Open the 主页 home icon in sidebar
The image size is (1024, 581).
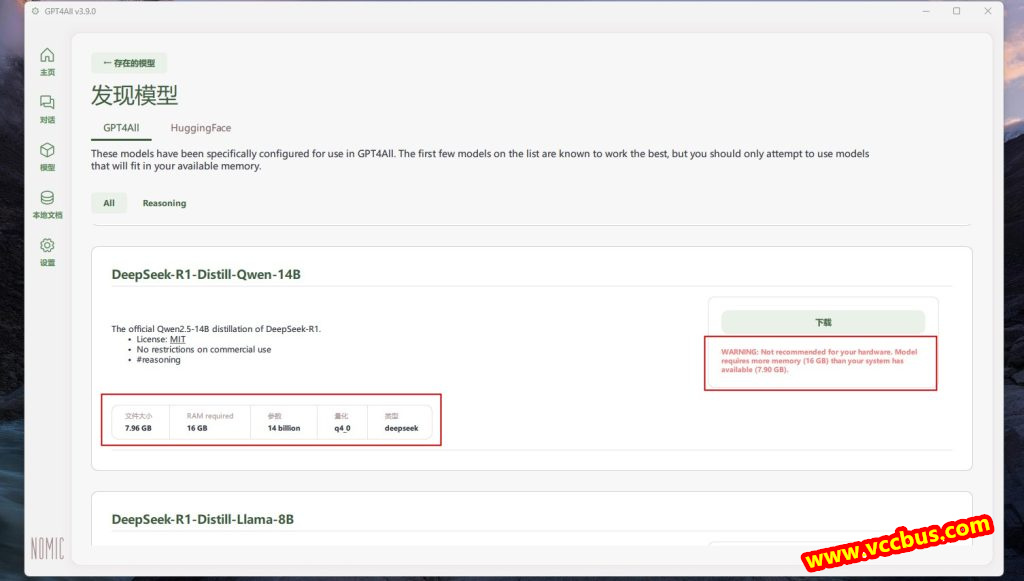pyautogui.click(x=47, y=56)
